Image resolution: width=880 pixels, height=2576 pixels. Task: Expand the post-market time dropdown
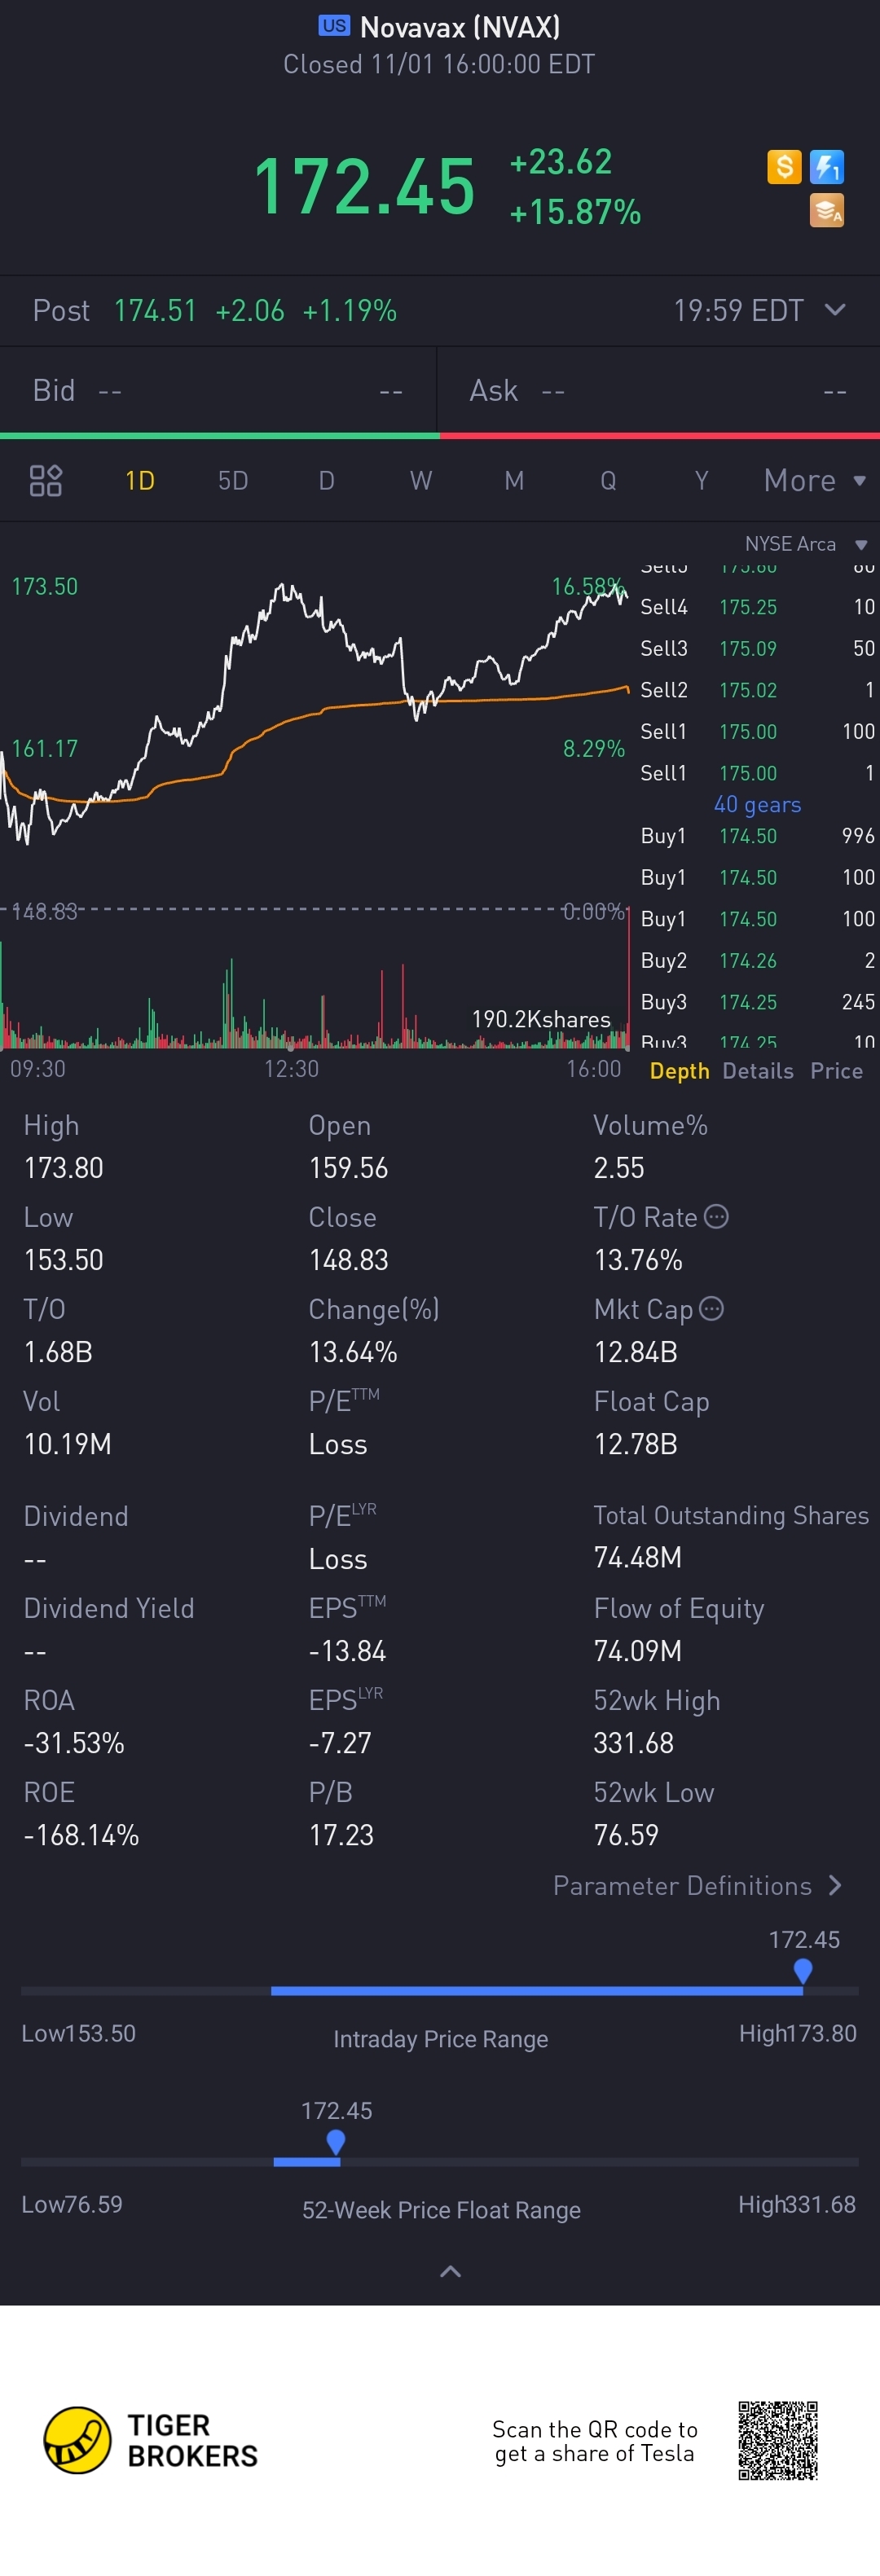(x=835, y=310)
